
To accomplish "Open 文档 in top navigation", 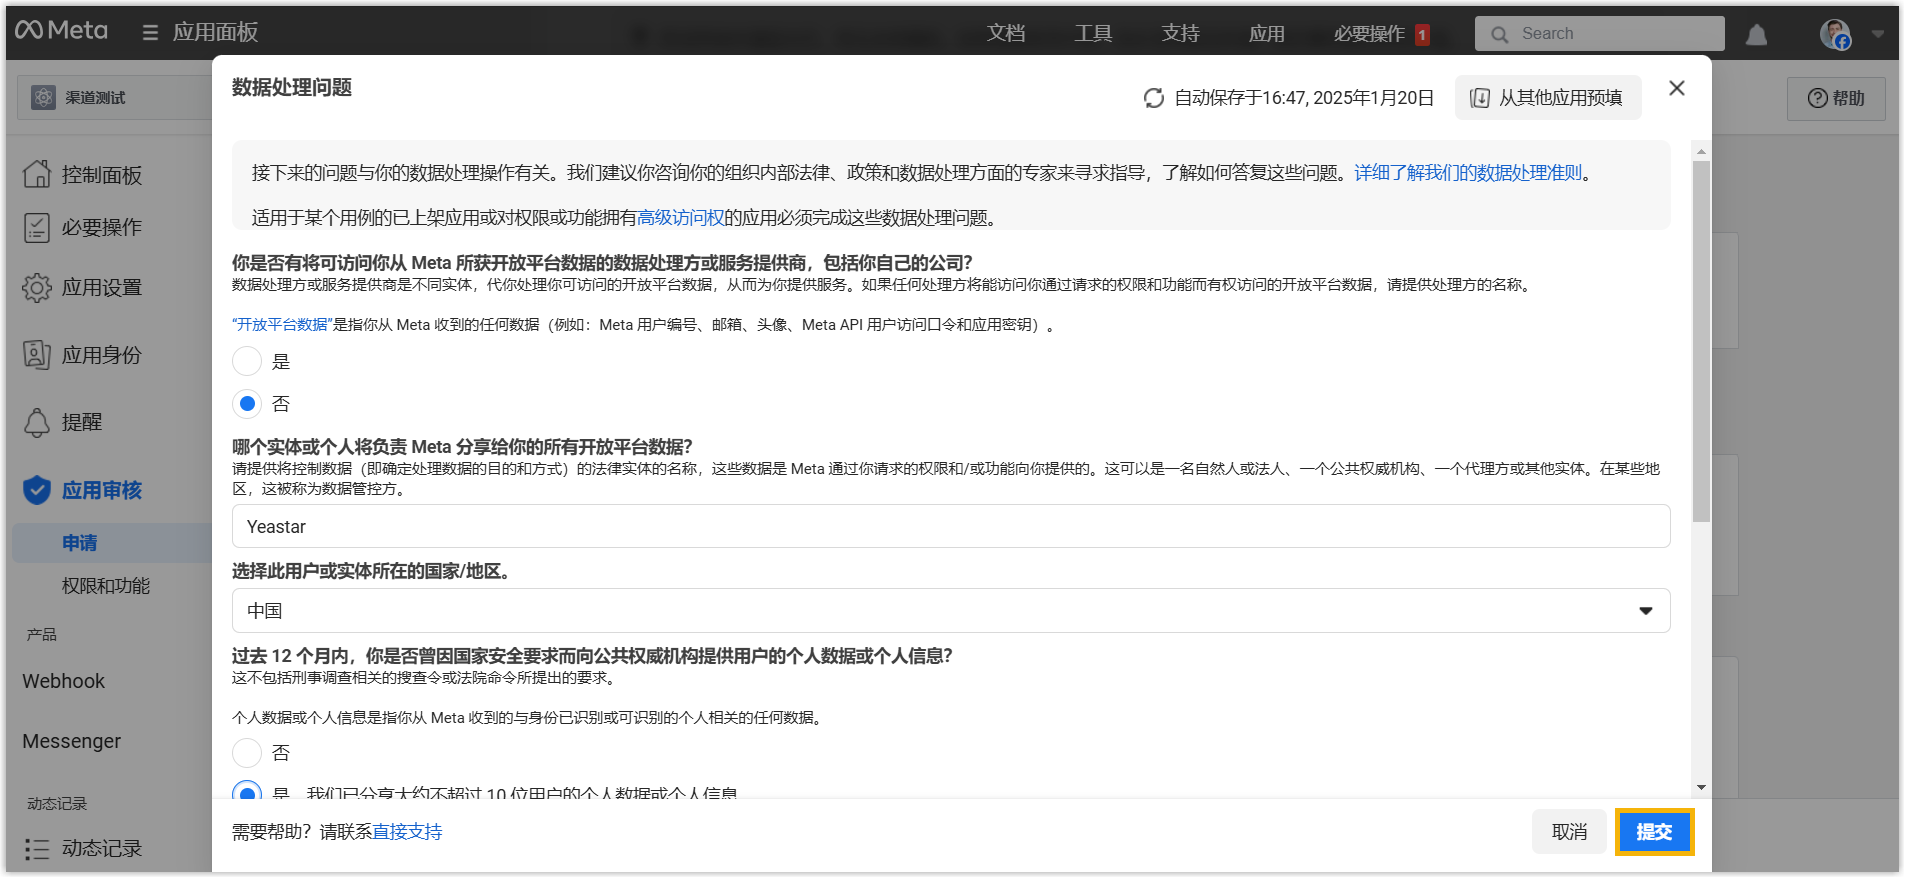I will point(1005,33).
